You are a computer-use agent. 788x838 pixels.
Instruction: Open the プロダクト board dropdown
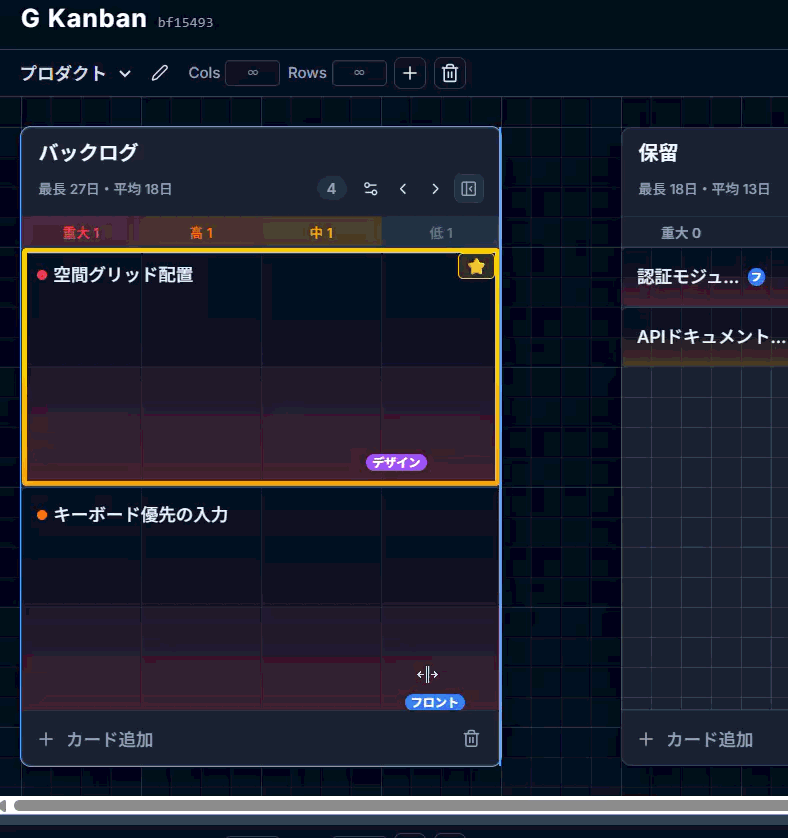coord(75,73)
